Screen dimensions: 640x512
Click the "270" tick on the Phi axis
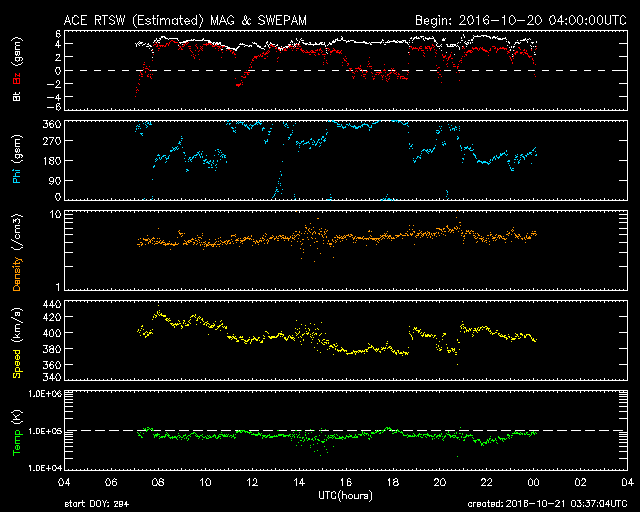(x=52, y=141)
